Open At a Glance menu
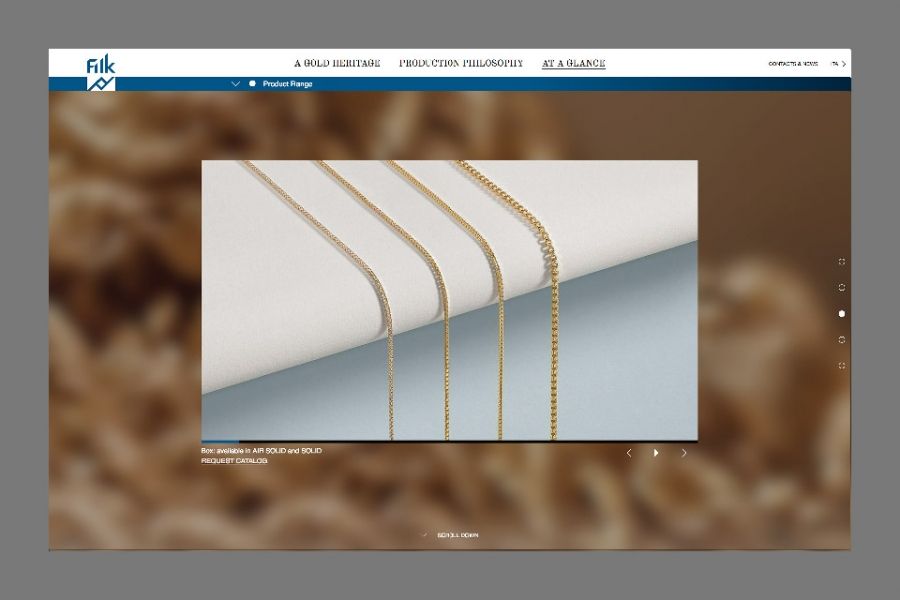The height and width of the screenshot is (600, 900). point(574,63)
